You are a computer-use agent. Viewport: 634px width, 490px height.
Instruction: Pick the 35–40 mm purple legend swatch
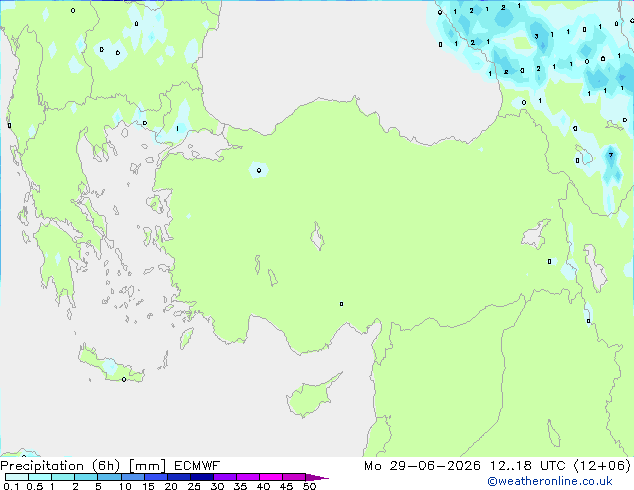tap(248, 477)
